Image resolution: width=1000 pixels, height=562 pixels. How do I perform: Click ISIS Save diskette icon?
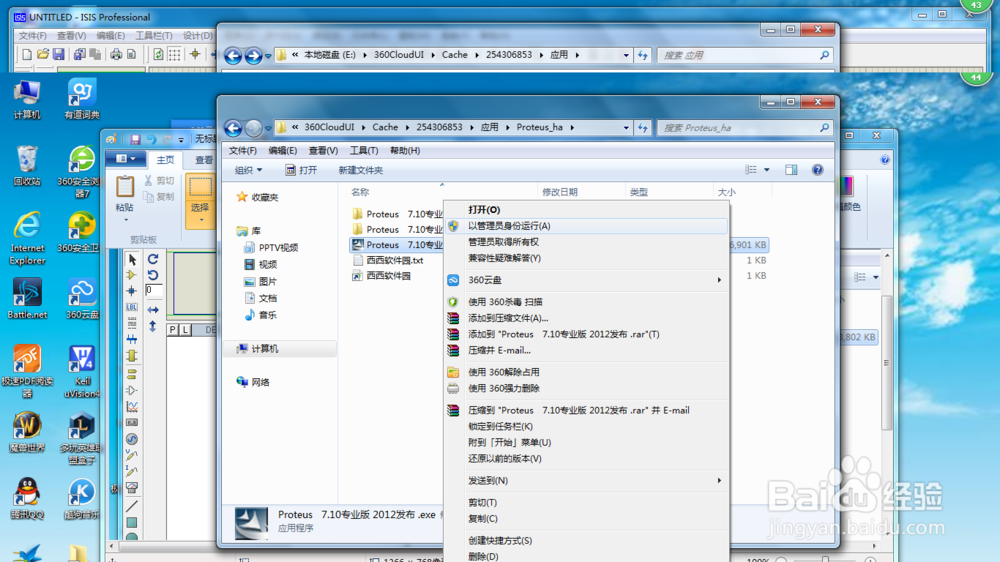58,55
